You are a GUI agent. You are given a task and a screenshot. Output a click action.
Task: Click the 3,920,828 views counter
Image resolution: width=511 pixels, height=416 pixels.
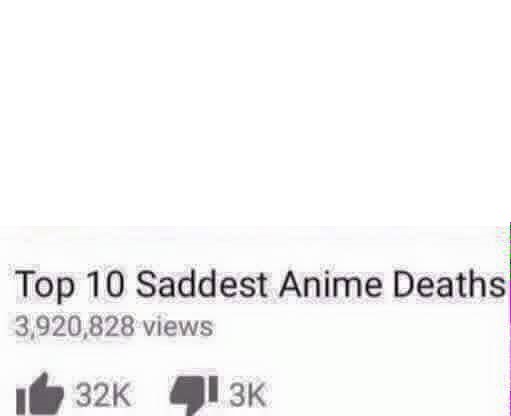coord(114,327)
